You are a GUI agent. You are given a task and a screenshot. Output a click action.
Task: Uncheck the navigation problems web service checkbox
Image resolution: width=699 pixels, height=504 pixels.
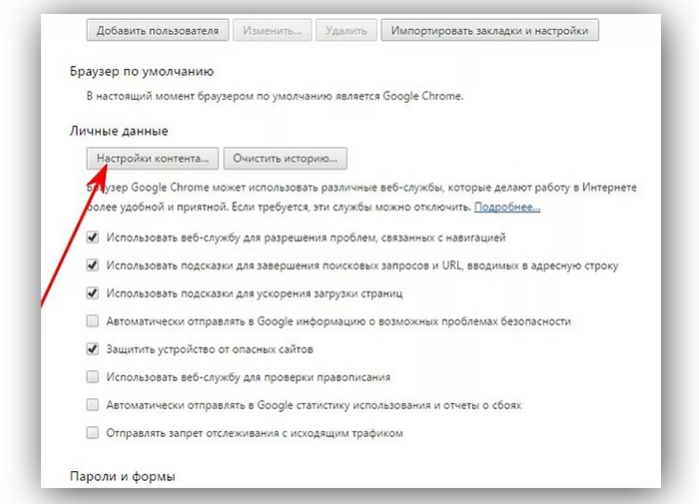tap(92, 237)
